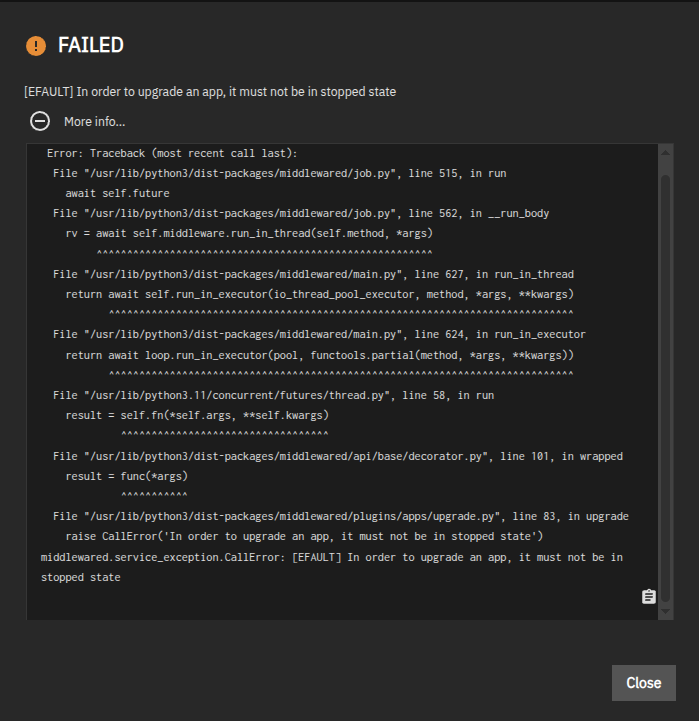Image resolution: width=699 pixels, height=721 pixels.
Task: Click the "await self.future" code line
Action: [118, 193]
